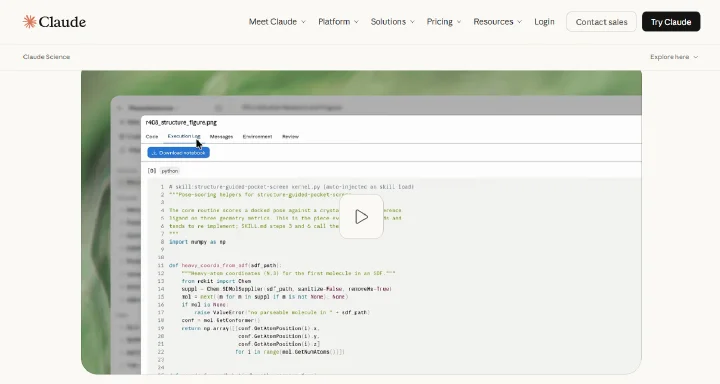Expand the Solutions dropdown
The width and height of the screenshot is (720, 384).
click(393, 22)
